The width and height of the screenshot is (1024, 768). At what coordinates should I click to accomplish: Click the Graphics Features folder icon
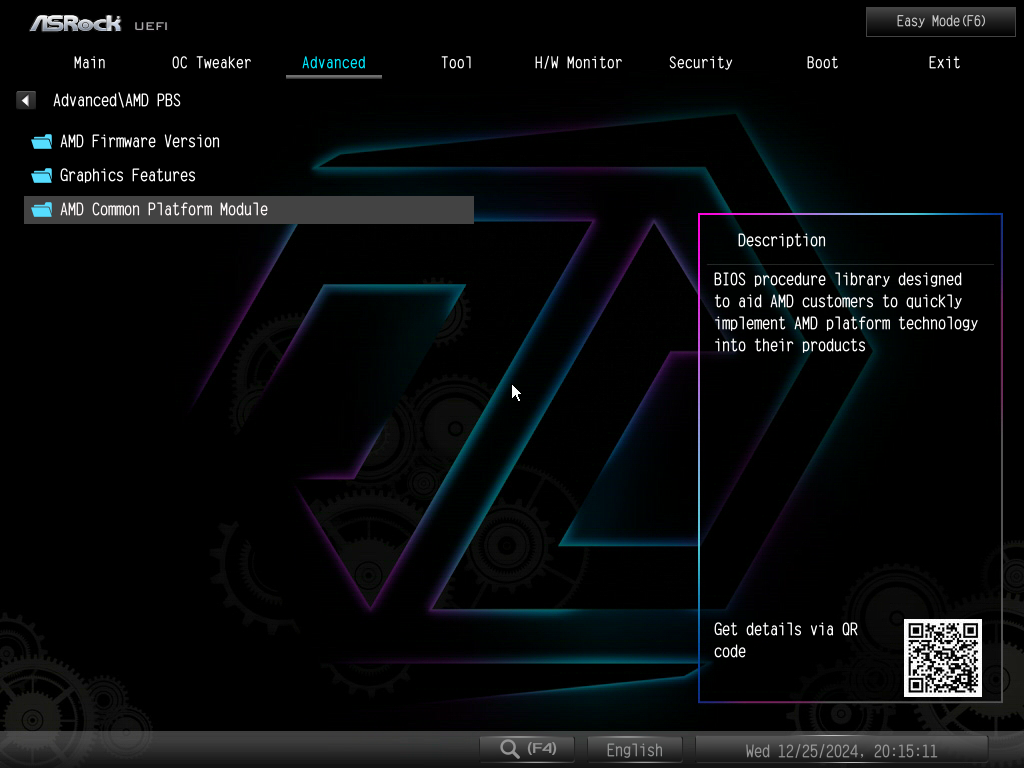click(x=42, y=175)
